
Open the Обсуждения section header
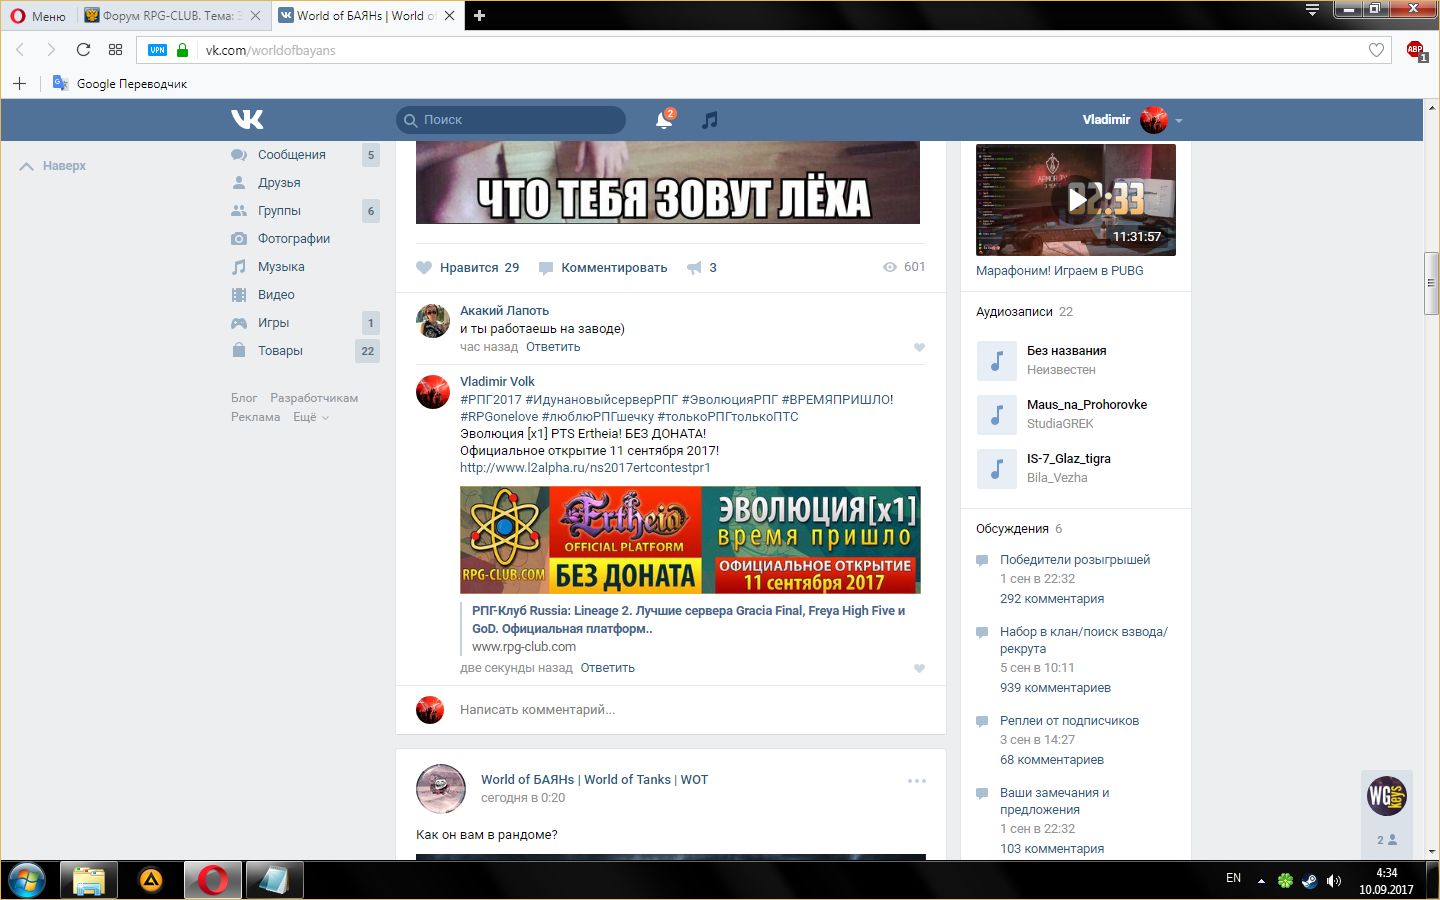pyautogui.click(x=1012, y=529)
